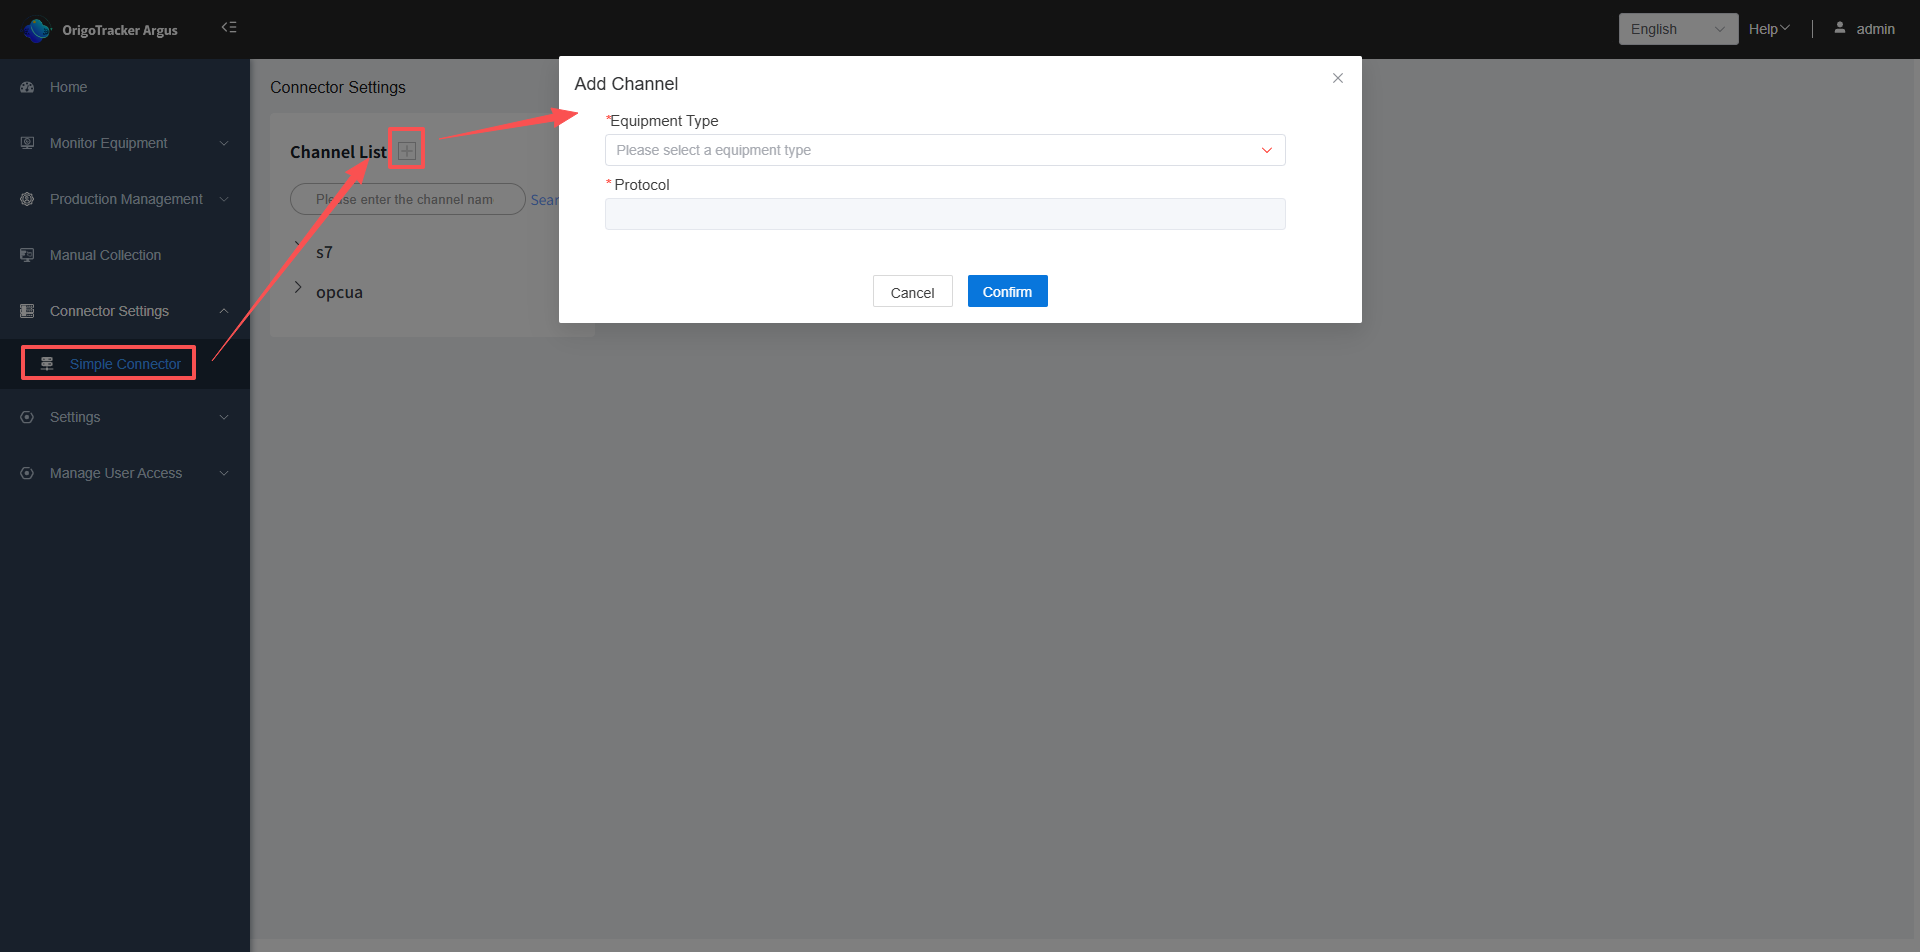This screenshot has height=952, width=1920.
Task: Click the Confirm button
Action: [x=1007, y=291]
